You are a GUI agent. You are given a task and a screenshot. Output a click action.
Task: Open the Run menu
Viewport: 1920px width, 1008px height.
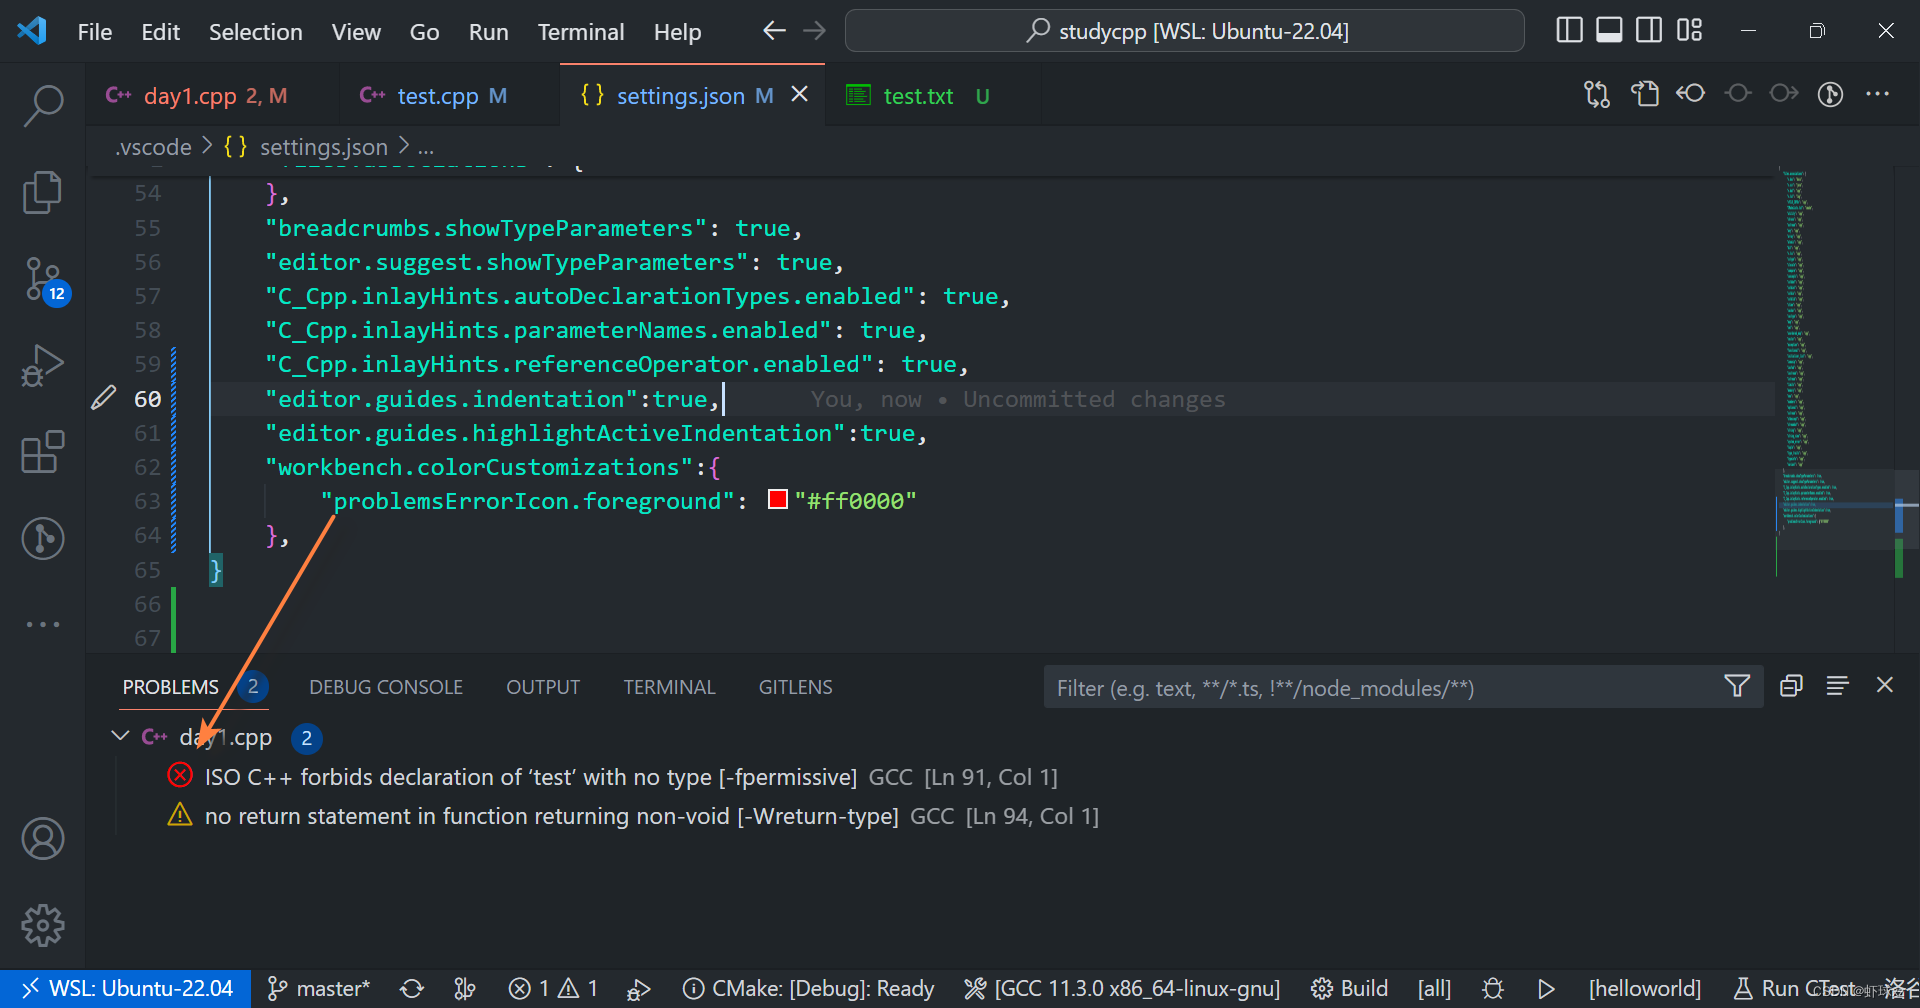[x=488, y=32]
